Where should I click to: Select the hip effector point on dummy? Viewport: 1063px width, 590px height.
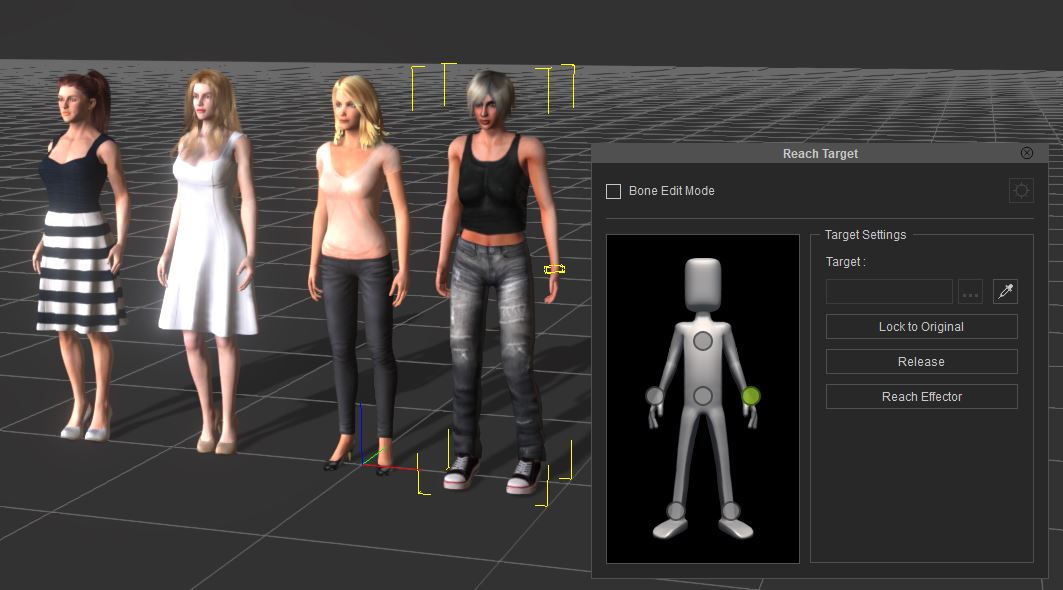pyautogui.click(x=703, y=396)
